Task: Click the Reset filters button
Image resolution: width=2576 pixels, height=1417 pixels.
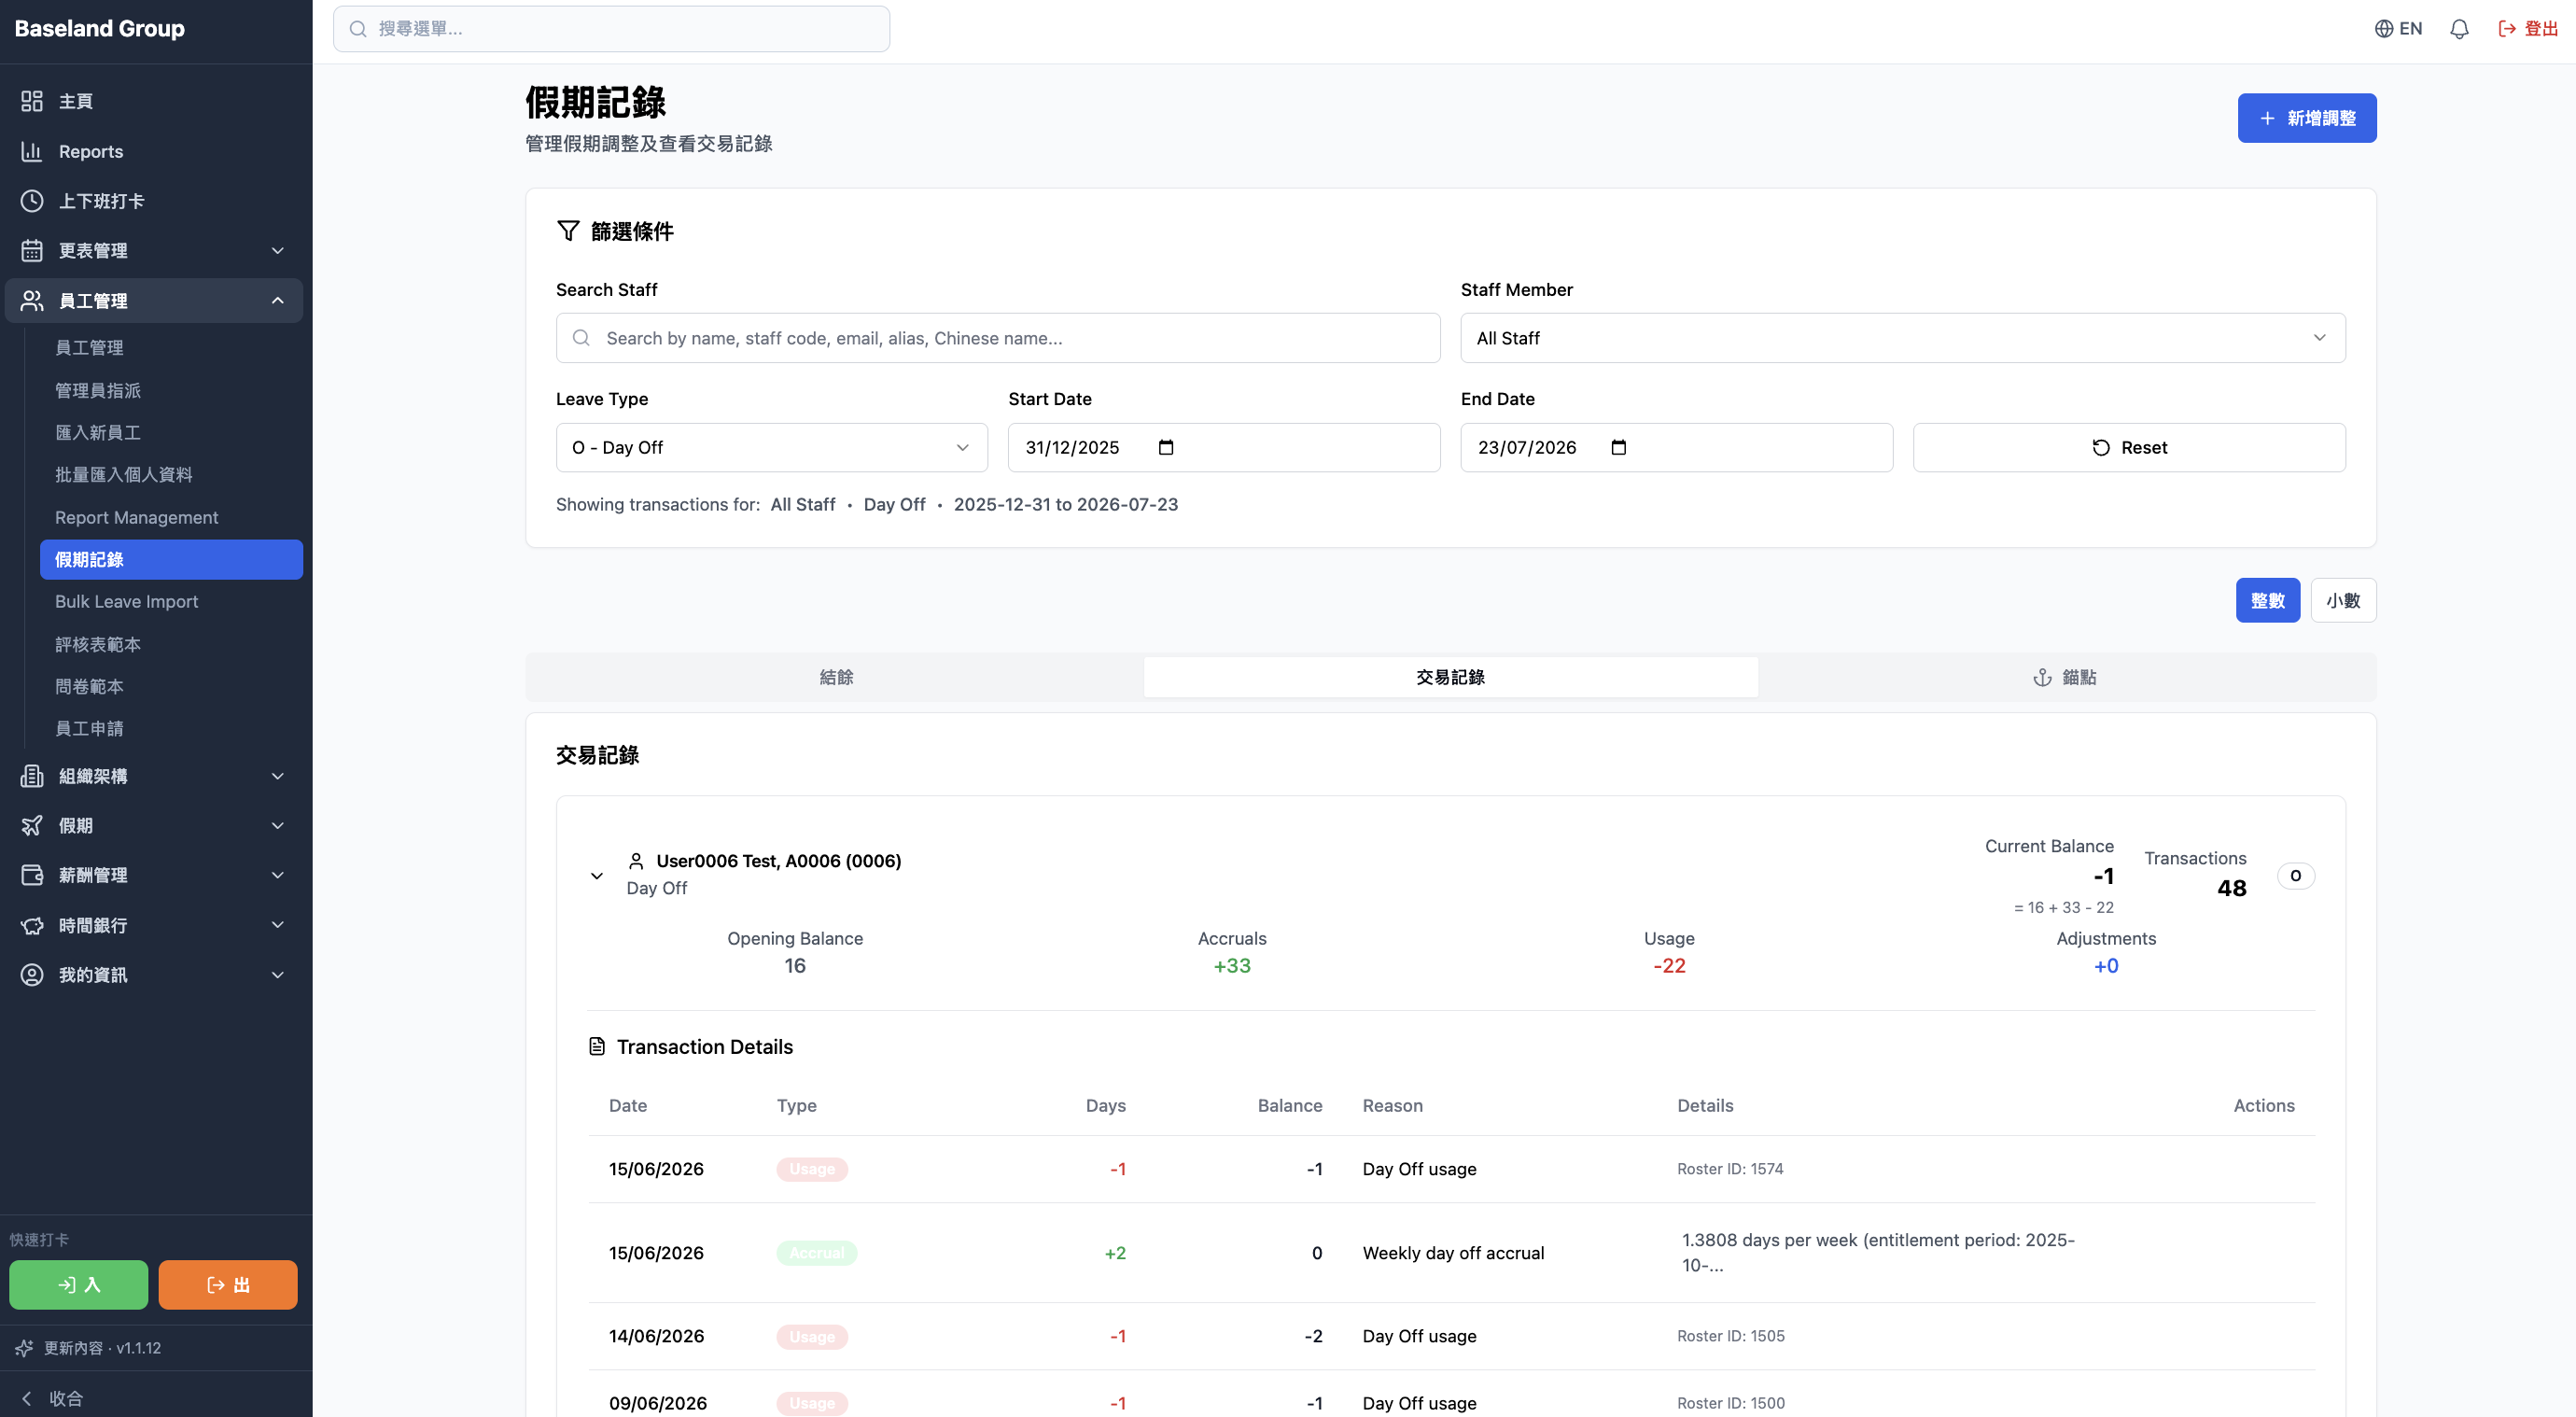Action: 2128,447
